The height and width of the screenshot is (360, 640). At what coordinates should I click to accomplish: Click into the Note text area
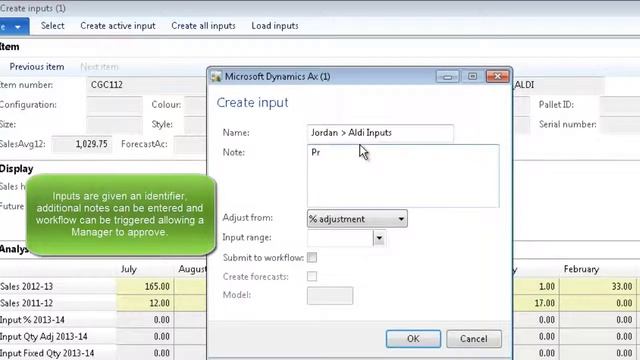tap(403, 176)
